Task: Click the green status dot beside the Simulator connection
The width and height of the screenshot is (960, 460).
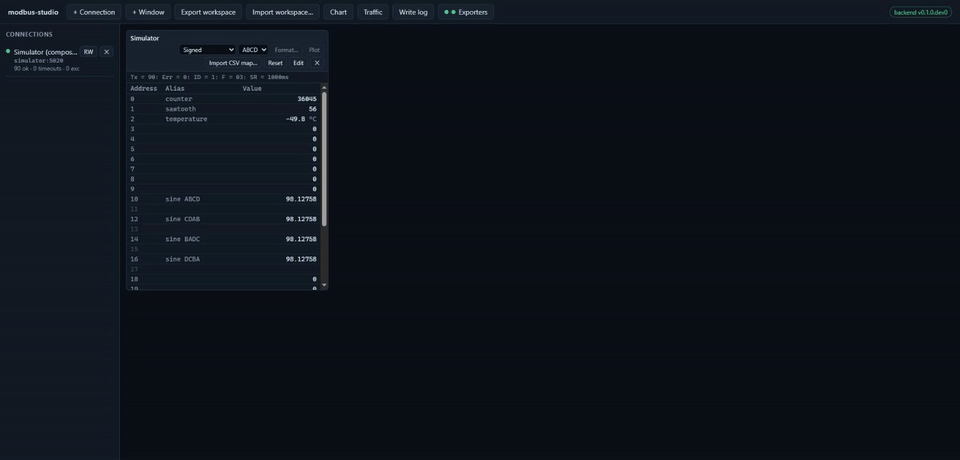Action: (8, 51)
